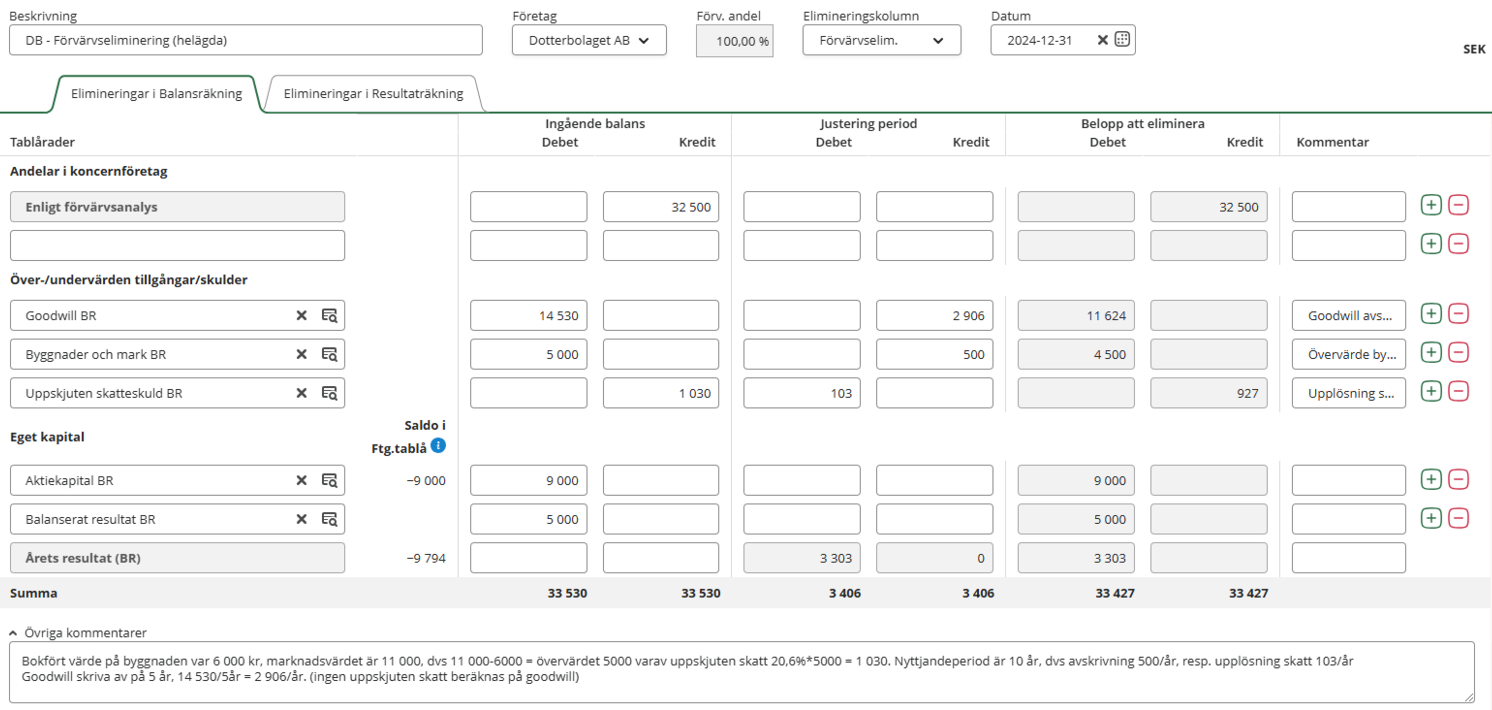1492x710 pixels.
Task: Switch to Elimineringar i Resultaträkning tab
Action: click(373, 94)
